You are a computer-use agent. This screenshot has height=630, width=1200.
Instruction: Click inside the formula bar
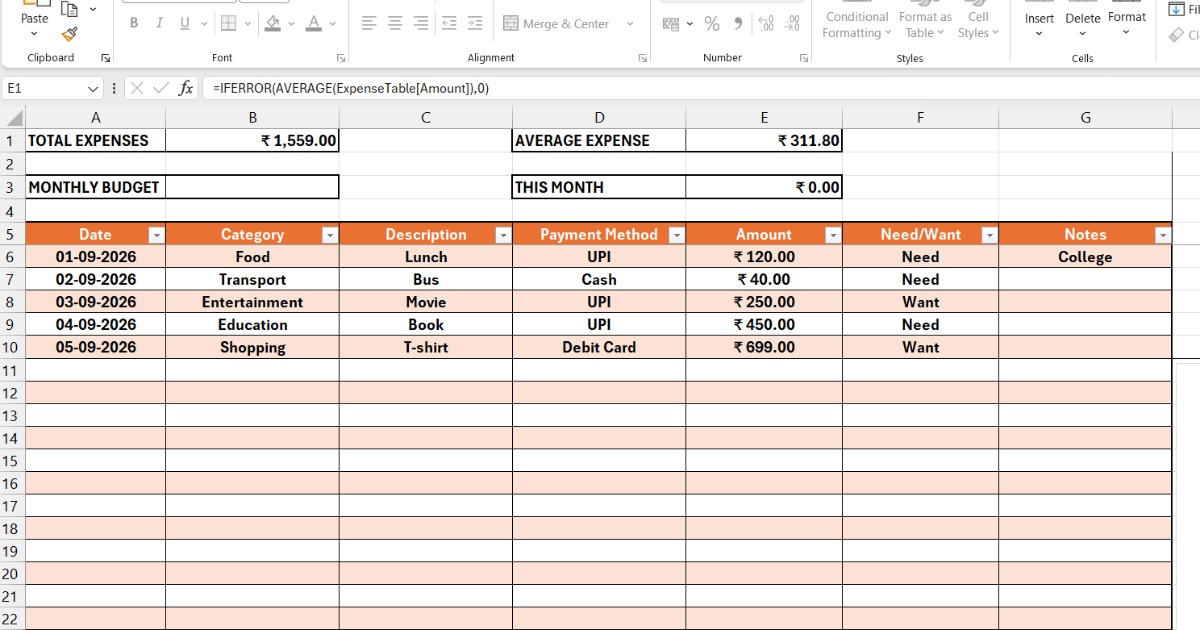[x=700, y=88]
